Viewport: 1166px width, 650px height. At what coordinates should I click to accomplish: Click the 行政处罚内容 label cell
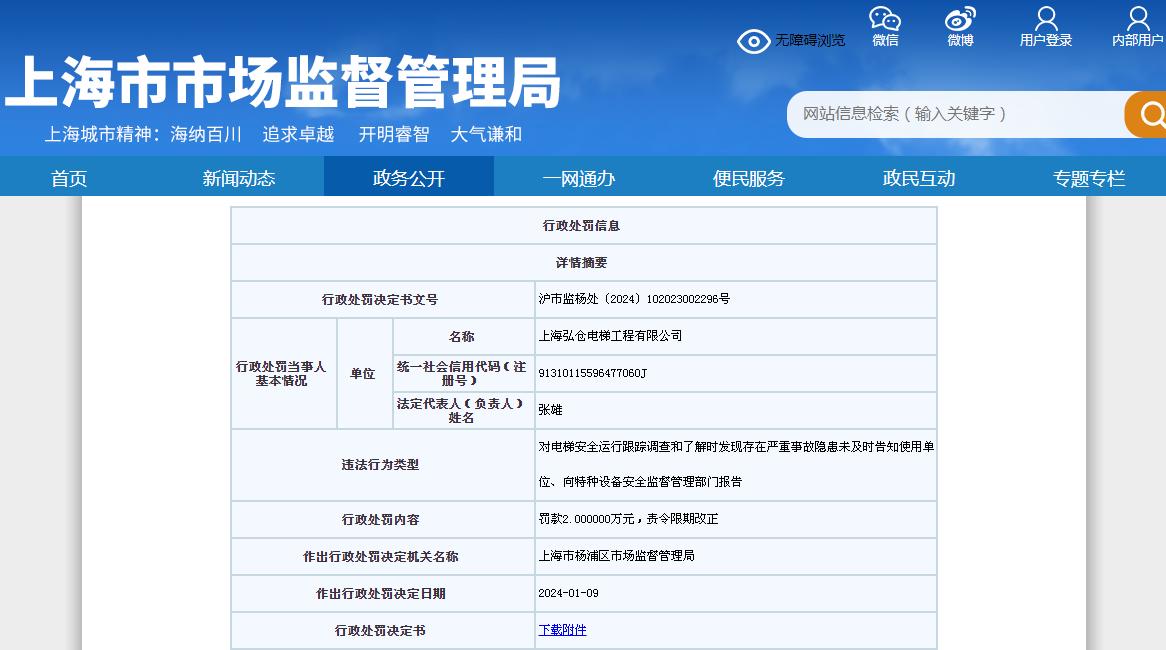383,520
